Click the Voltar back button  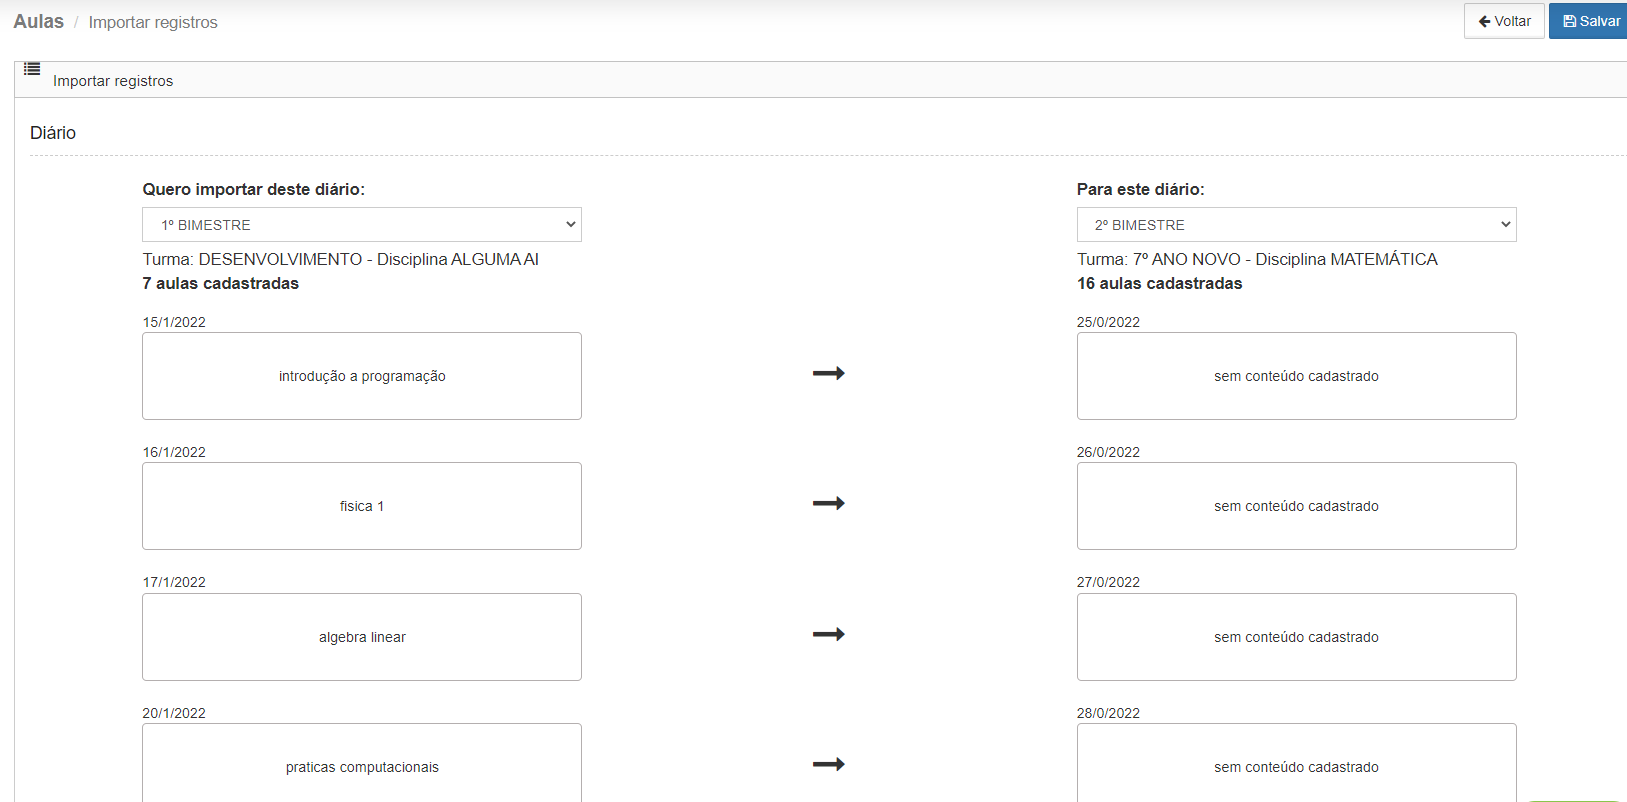tap(1504, 21)
